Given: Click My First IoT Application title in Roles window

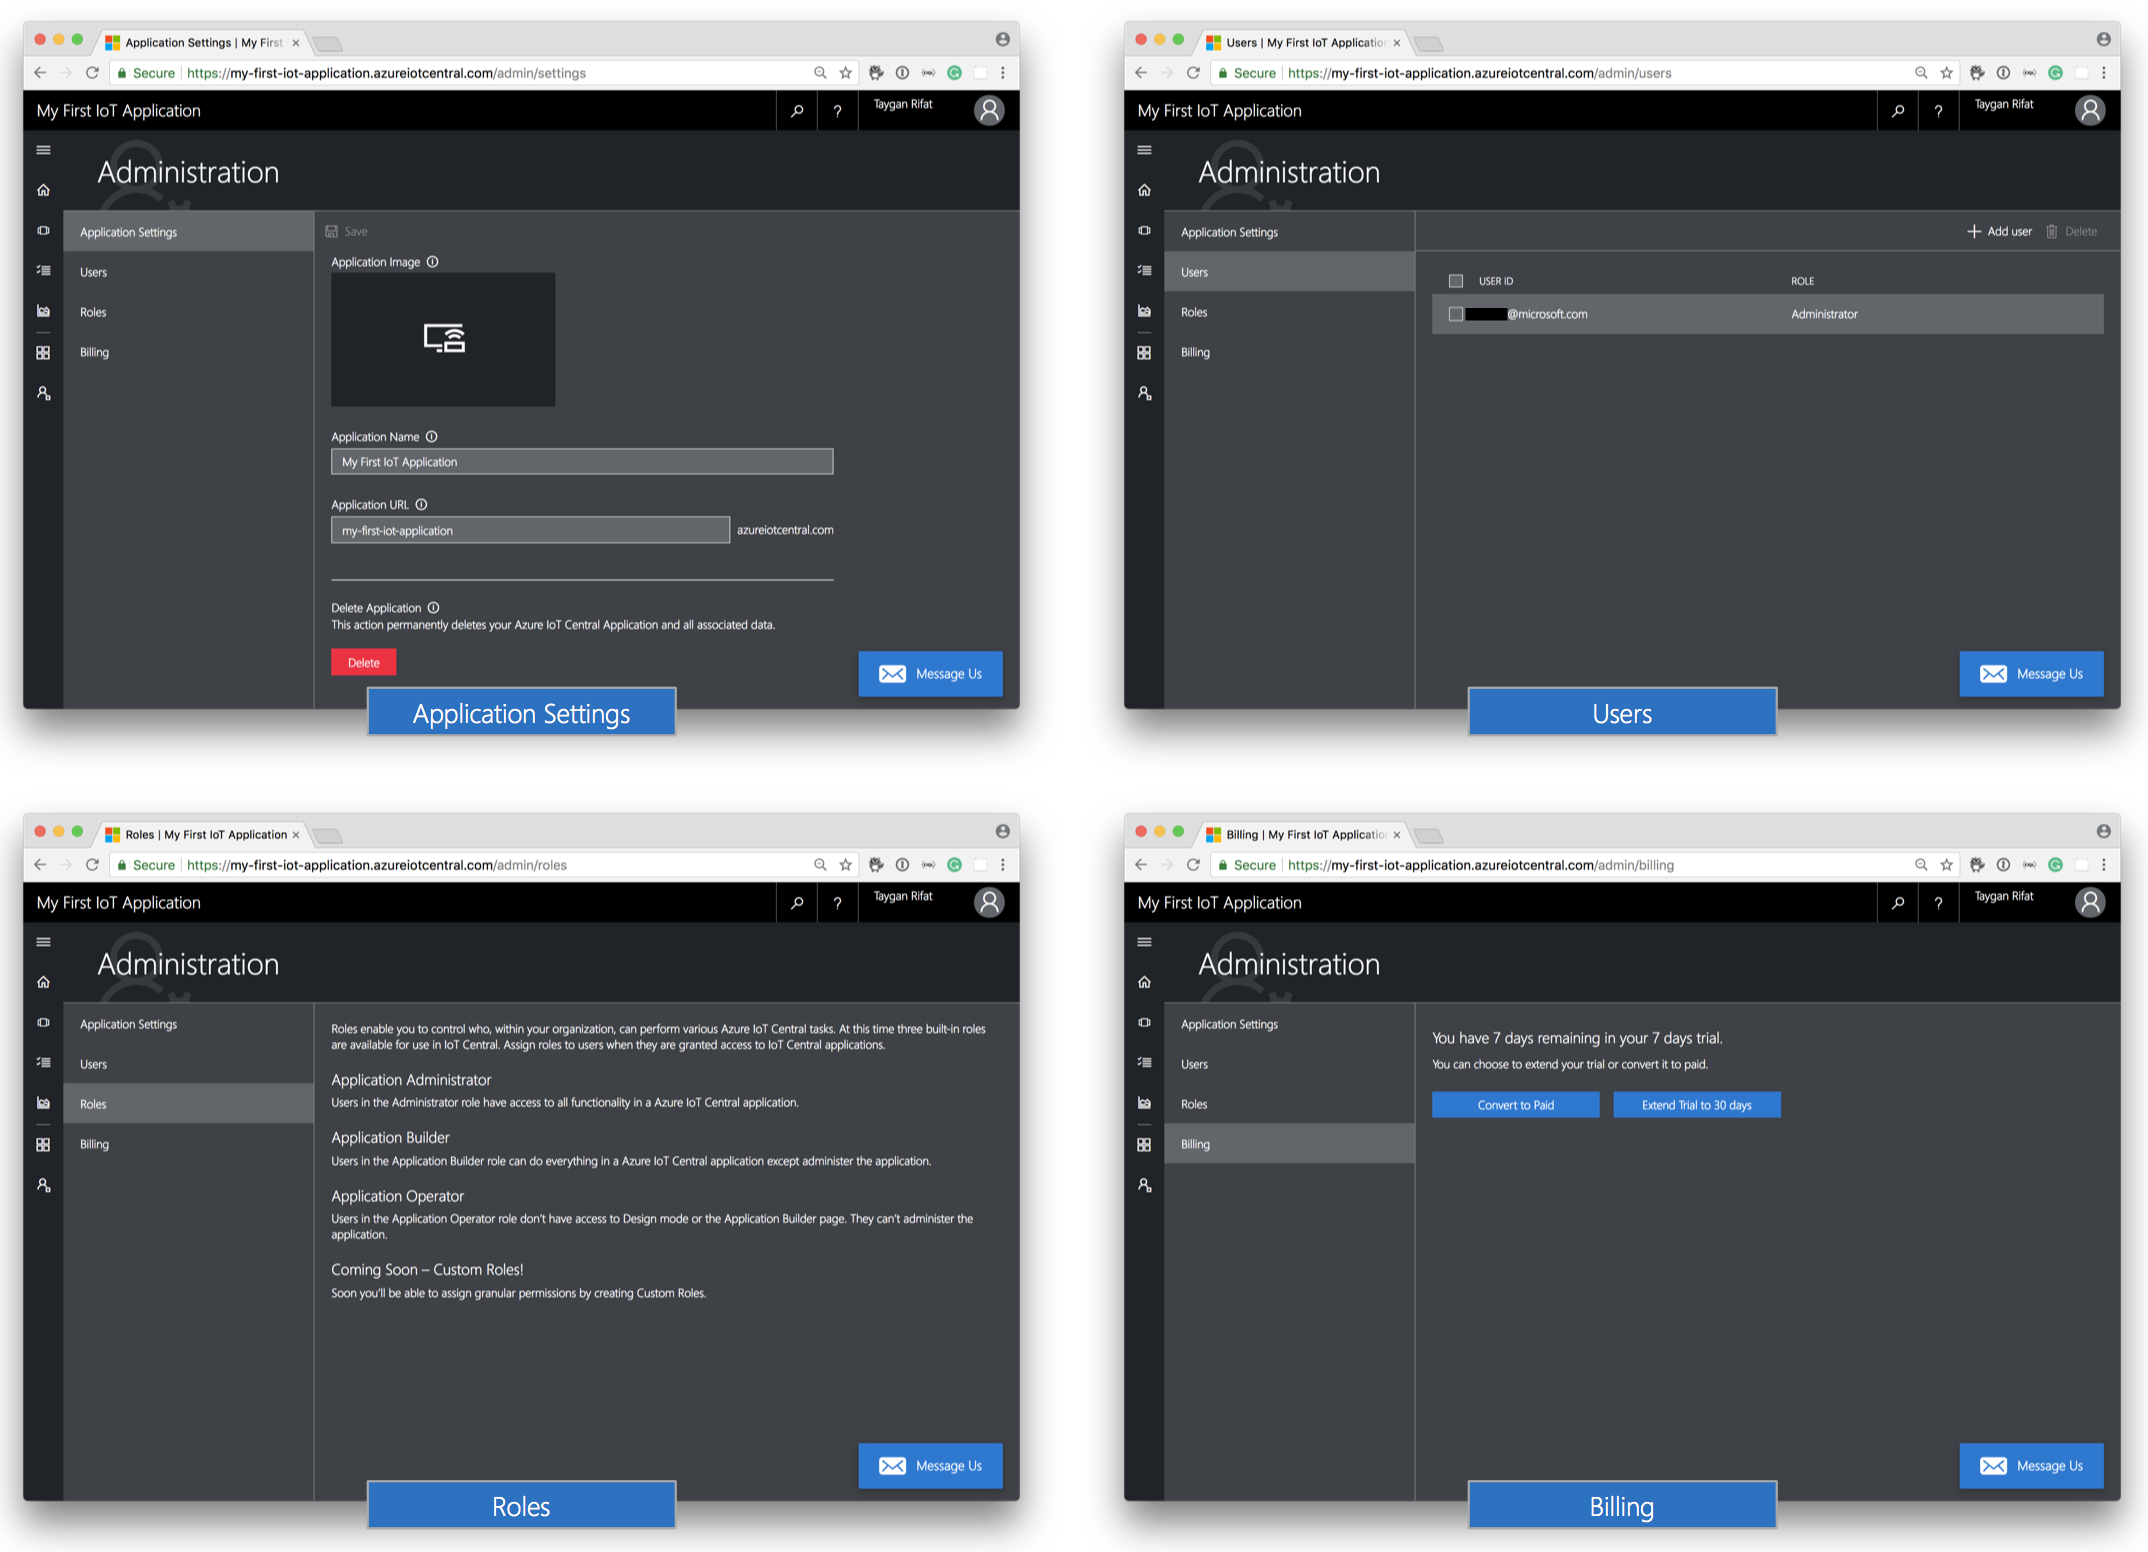Looking at the screenshot, I should [118, 903].
